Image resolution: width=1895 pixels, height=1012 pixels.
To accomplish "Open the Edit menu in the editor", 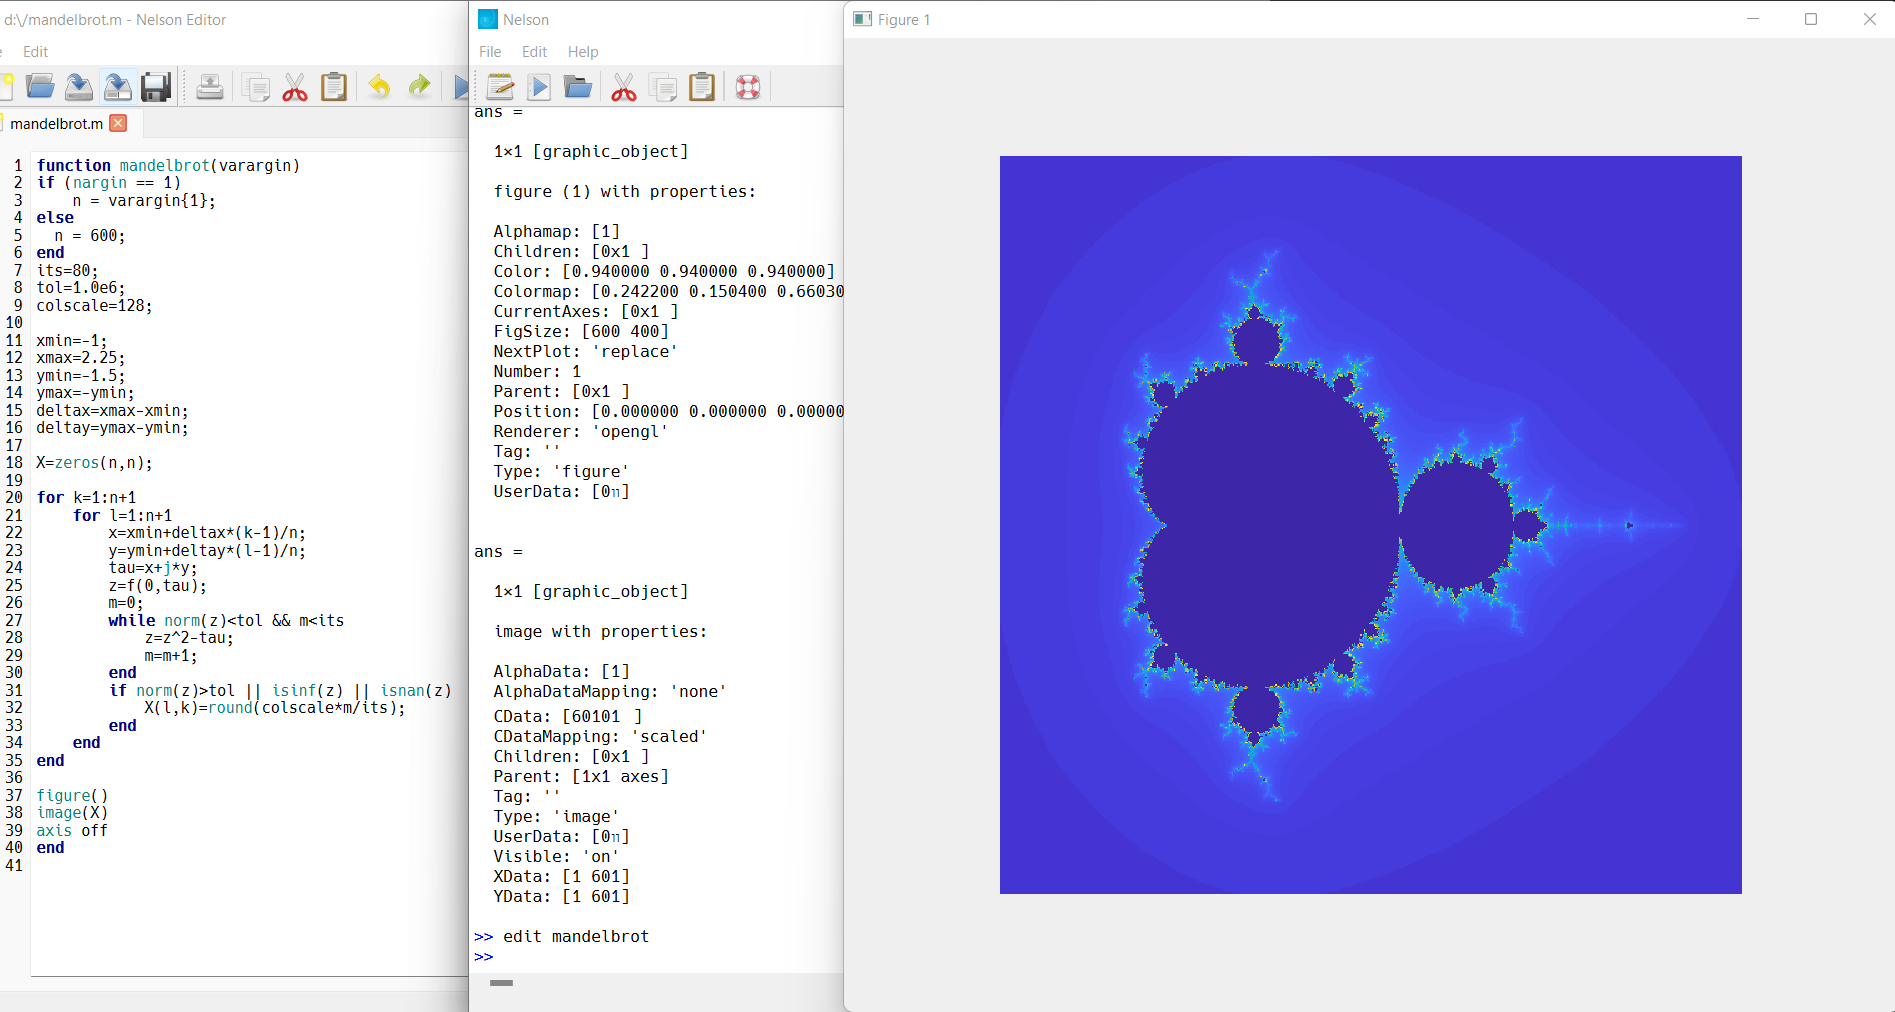I will 35,51.
